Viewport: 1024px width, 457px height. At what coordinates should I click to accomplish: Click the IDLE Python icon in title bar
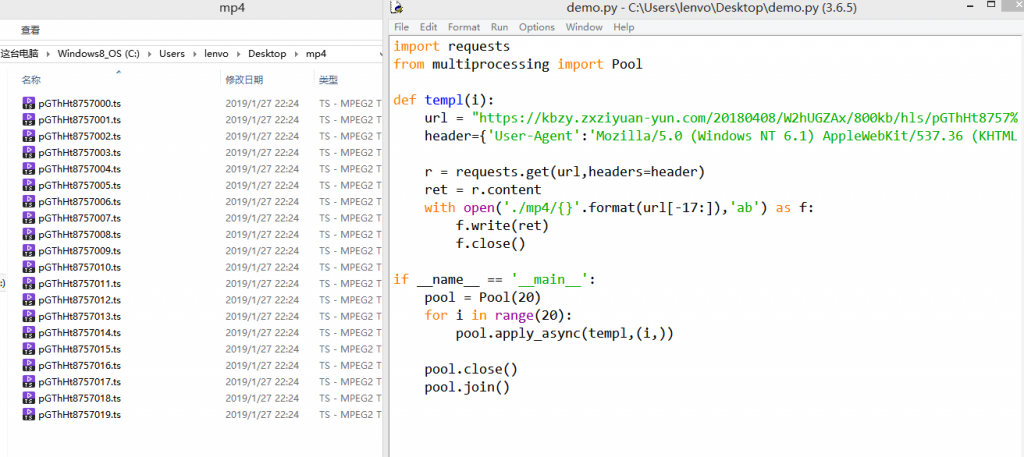[397, 8]
